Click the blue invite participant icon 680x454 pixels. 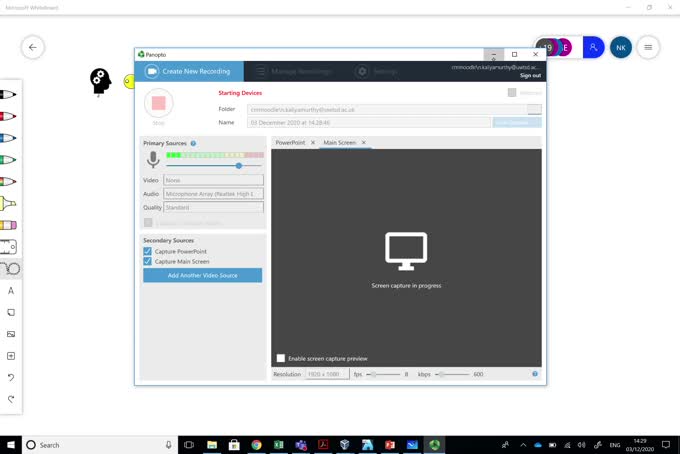click(593, 47)
